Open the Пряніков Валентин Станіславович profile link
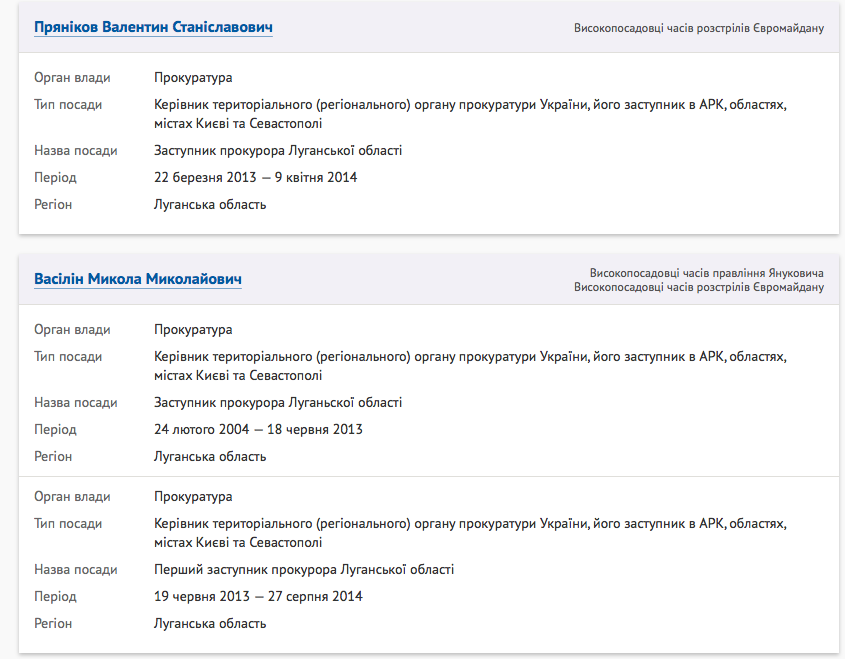 coord(153,27)
